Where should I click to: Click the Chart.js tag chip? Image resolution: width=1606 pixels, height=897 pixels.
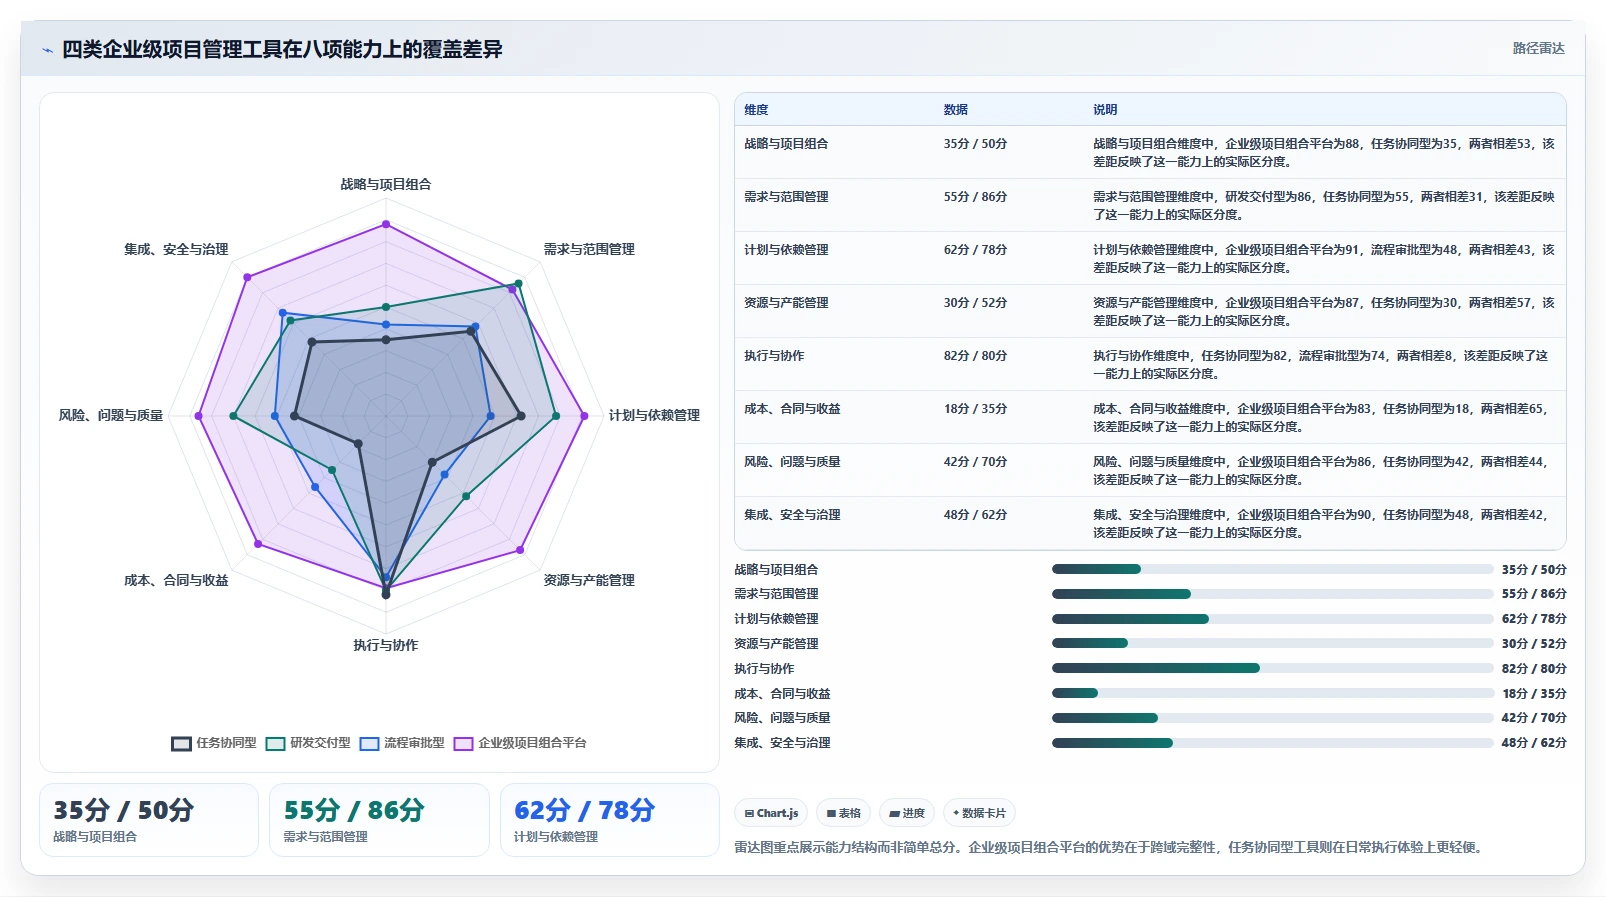771,813
